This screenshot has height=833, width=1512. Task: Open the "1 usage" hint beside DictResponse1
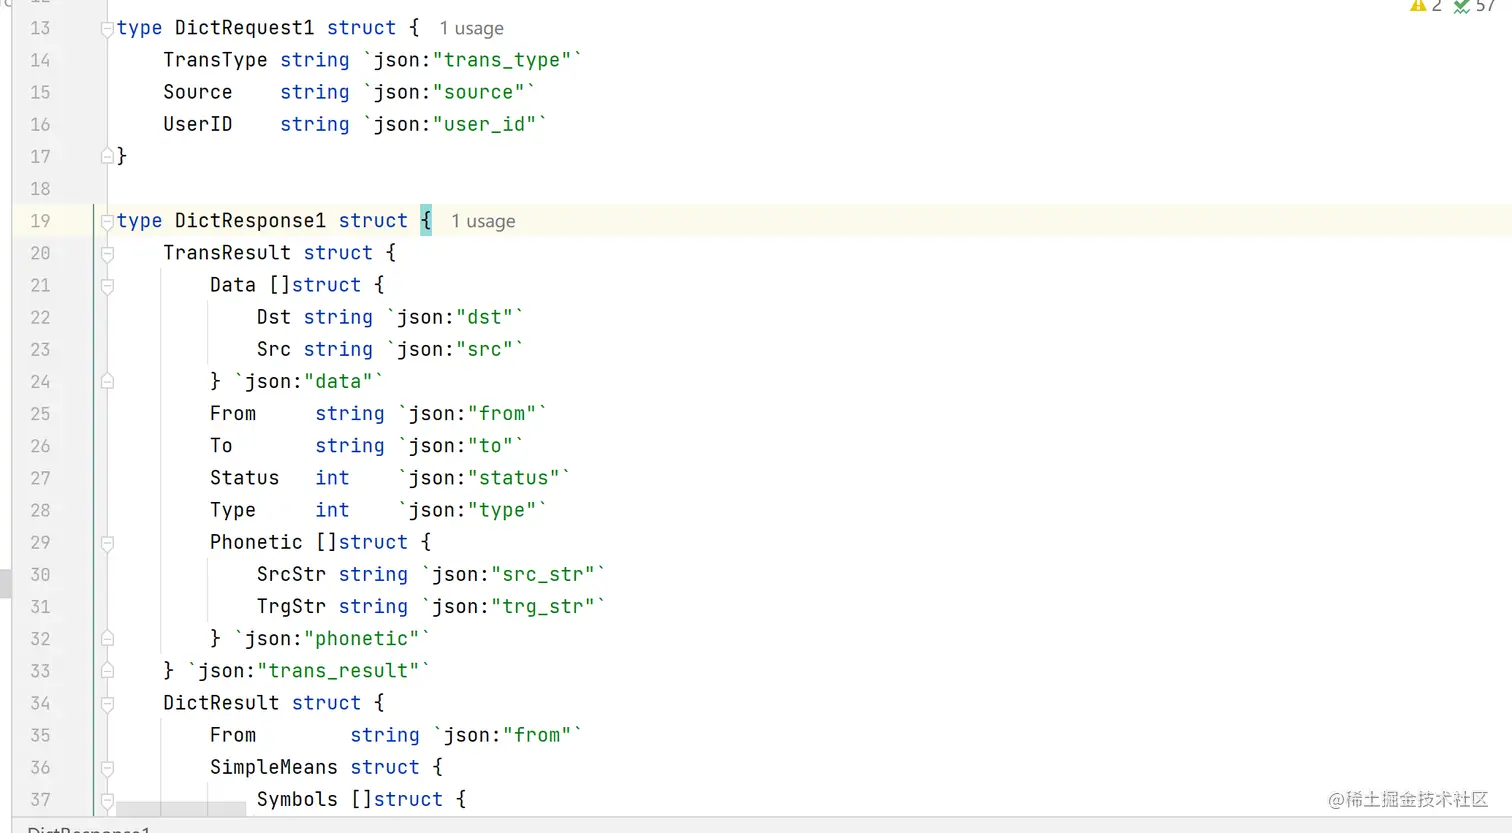[483, 221]
